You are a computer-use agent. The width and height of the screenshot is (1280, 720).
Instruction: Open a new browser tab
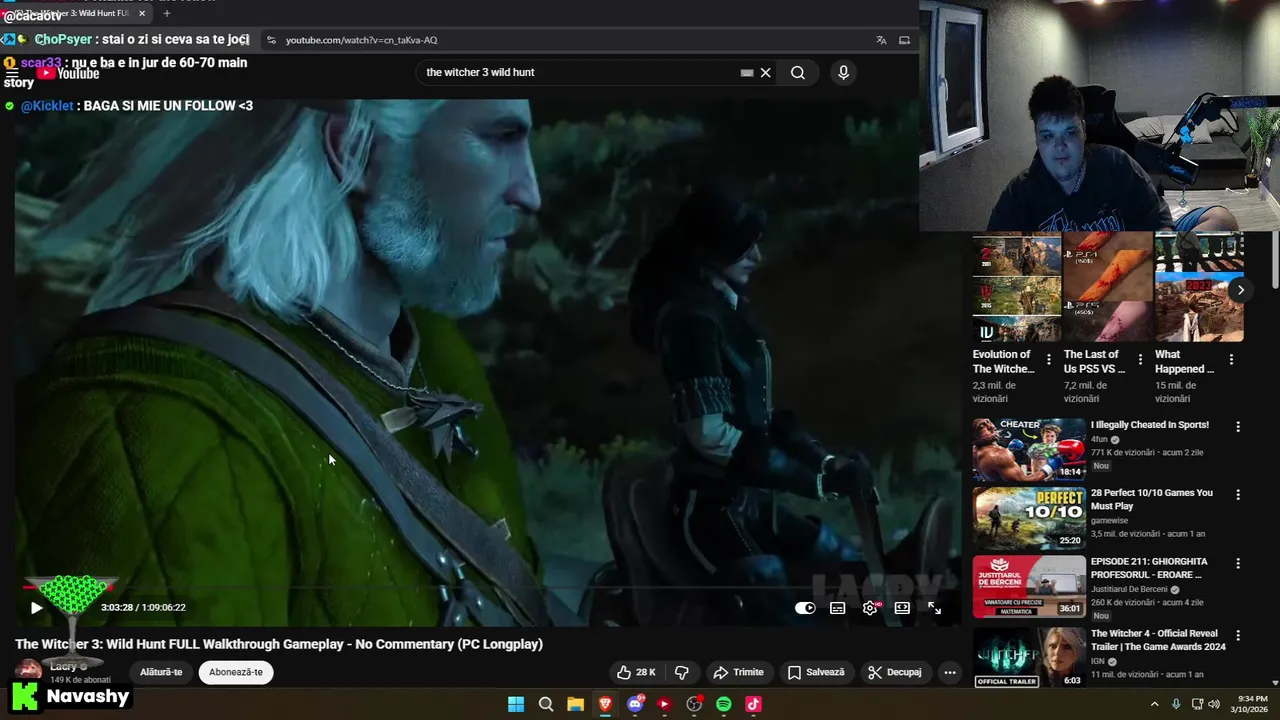point(167,13)
